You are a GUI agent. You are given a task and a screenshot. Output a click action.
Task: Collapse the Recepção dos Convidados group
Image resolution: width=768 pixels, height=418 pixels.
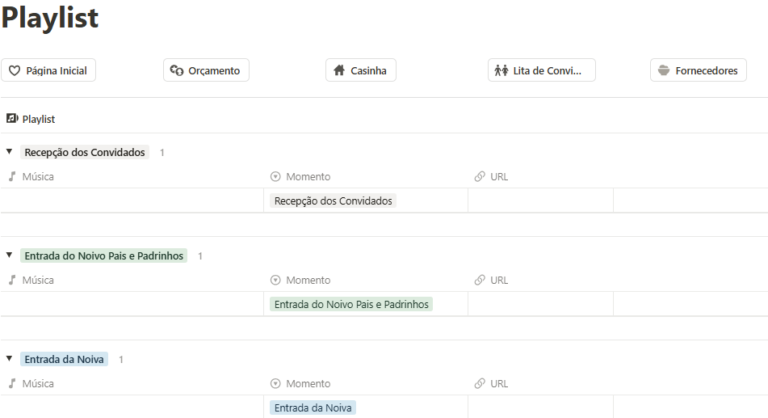click(x=9, y=152)
